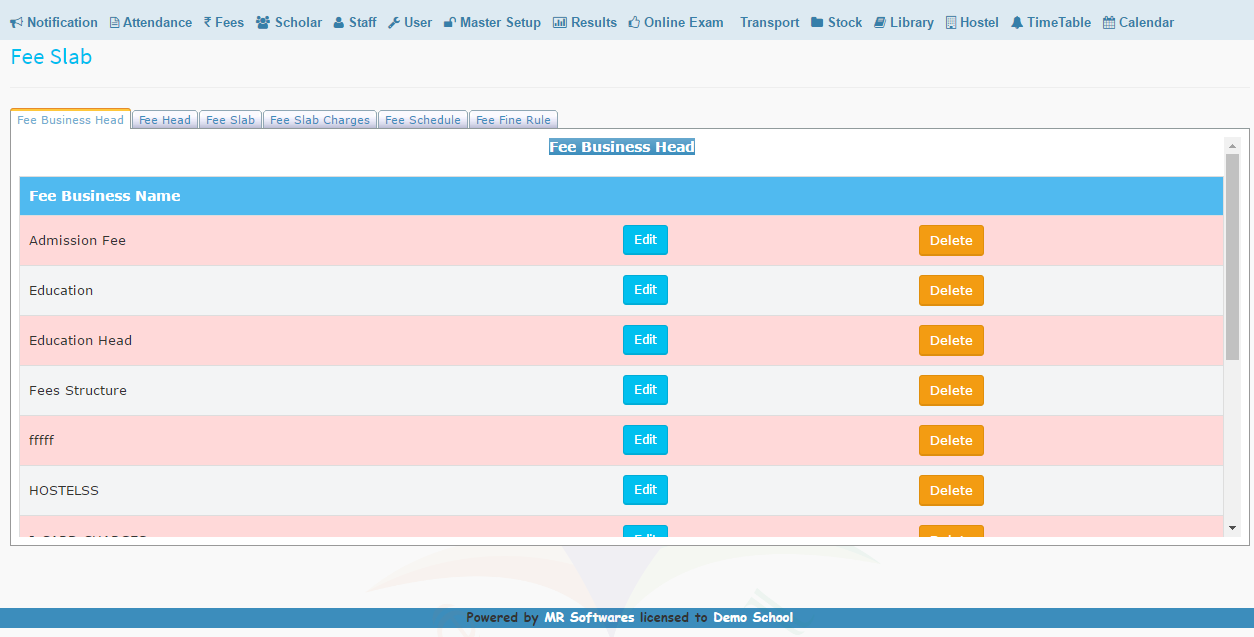1254x637 pixels.
Task: Click the Library book icon
Action: [x=880, y=23]
